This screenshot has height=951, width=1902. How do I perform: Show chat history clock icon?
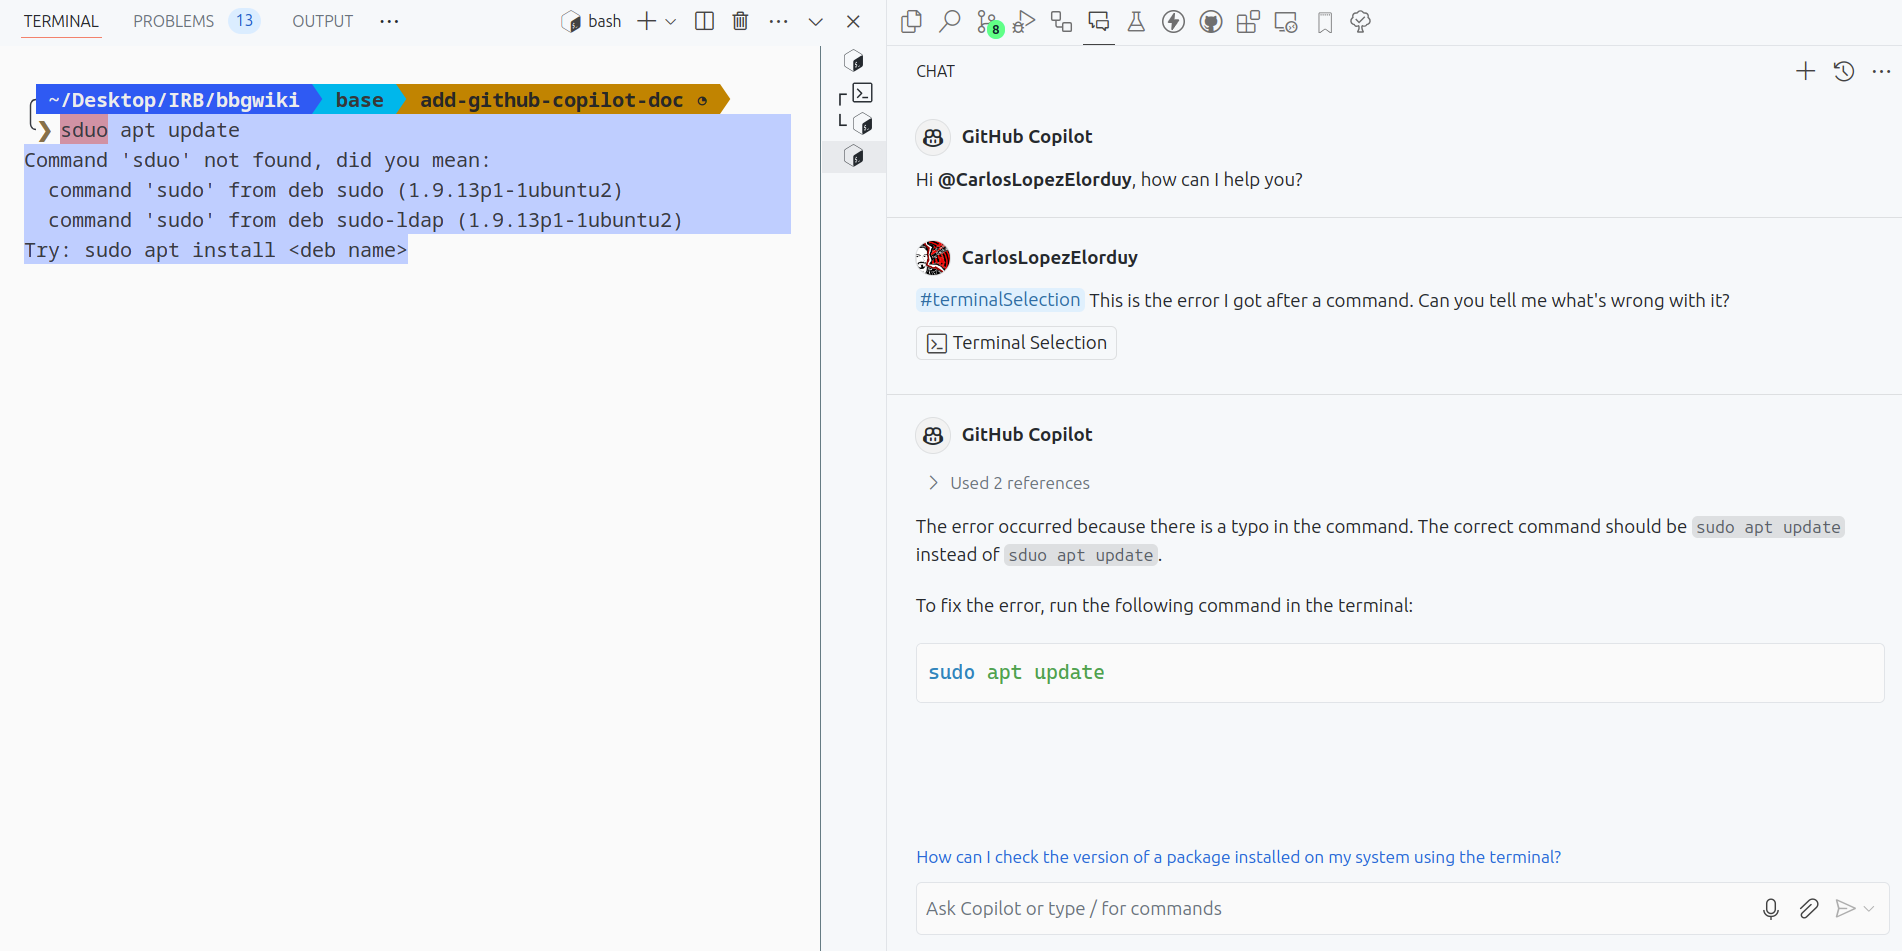click(1844, 71)
